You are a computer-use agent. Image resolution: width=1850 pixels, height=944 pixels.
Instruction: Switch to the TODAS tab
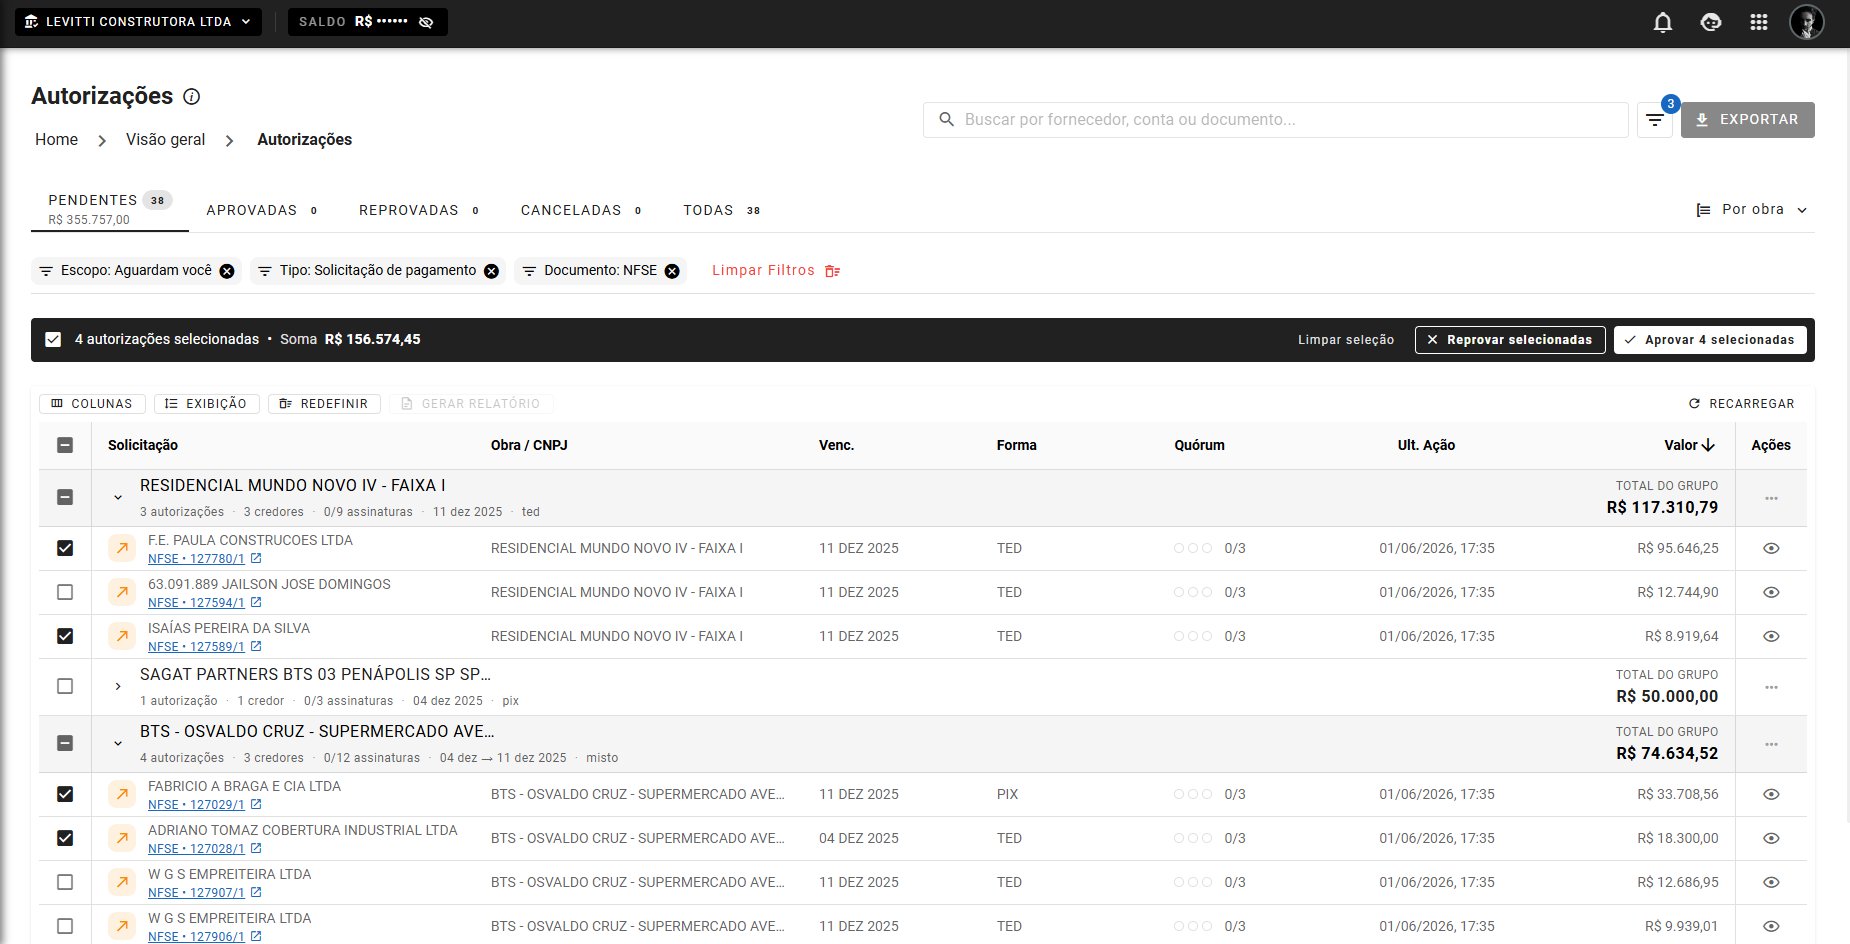(722, 210)
